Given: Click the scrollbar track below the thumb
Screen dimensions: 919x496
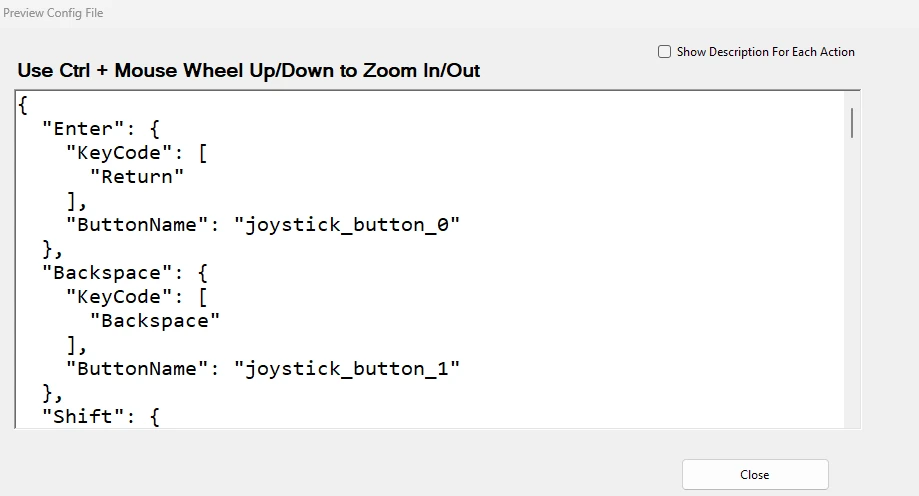Looking at the screenshot, I should [852, 281].
